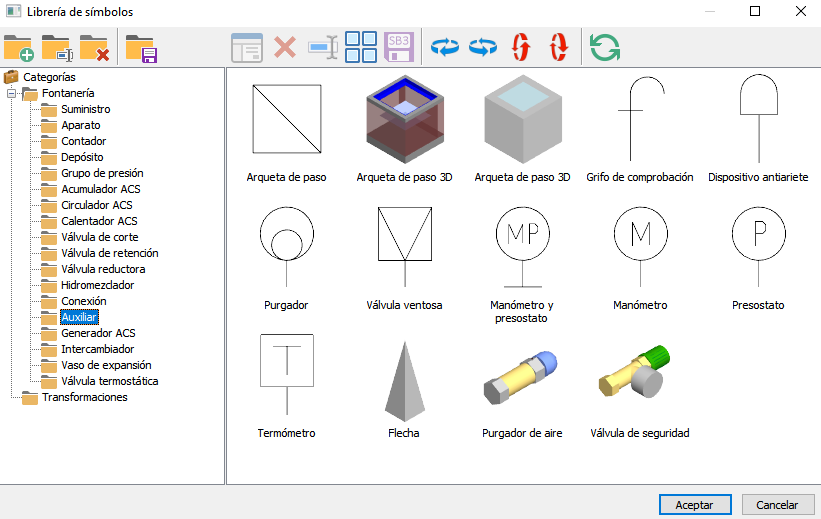Image resolution: width=821 pixels, height=519 pixels.
Task: Select the Categorías root item
Action: [x=49, y=78]
